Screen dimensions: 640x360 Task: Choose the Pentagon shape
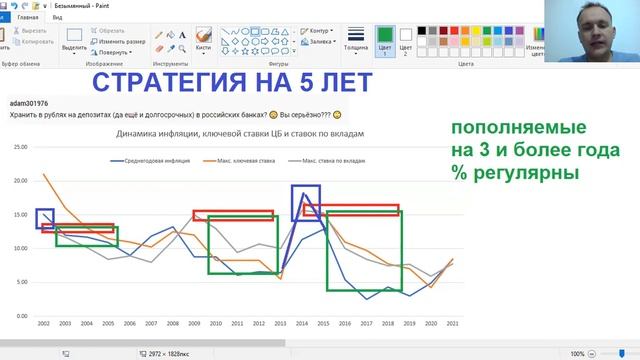point(245,41)
